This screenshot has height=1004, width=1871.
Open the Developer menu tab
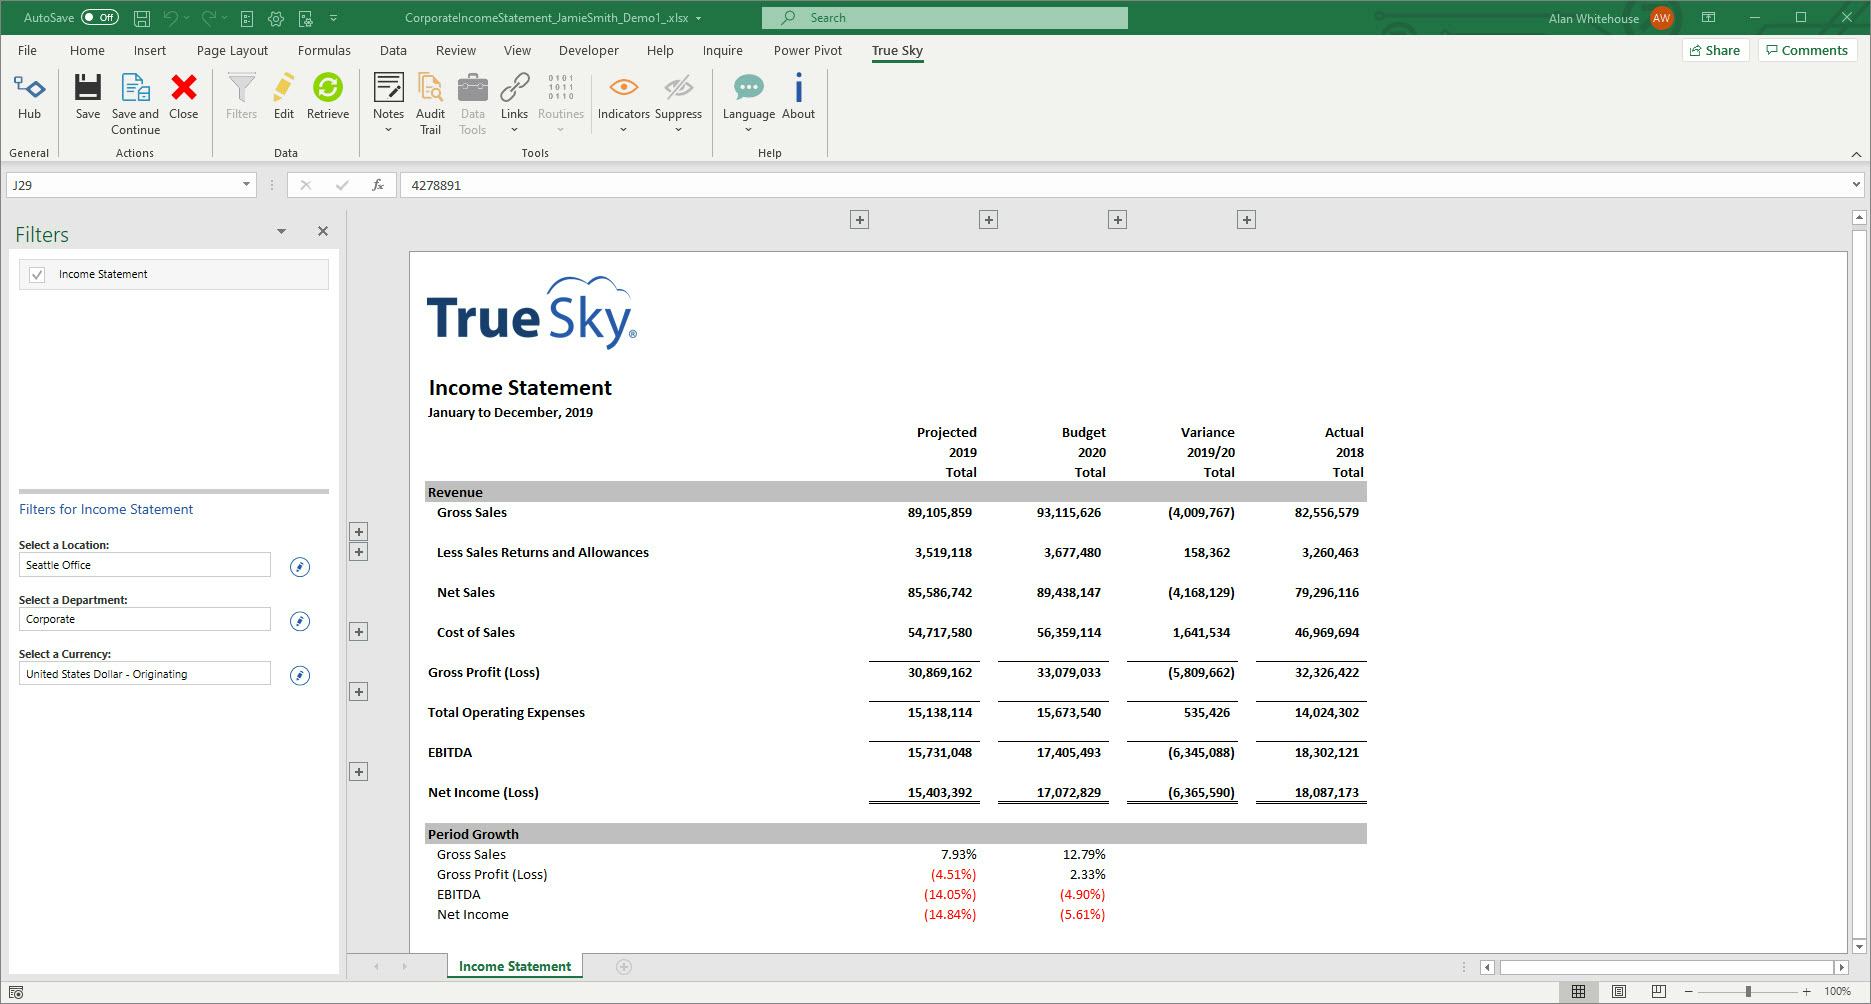(588, 50)
